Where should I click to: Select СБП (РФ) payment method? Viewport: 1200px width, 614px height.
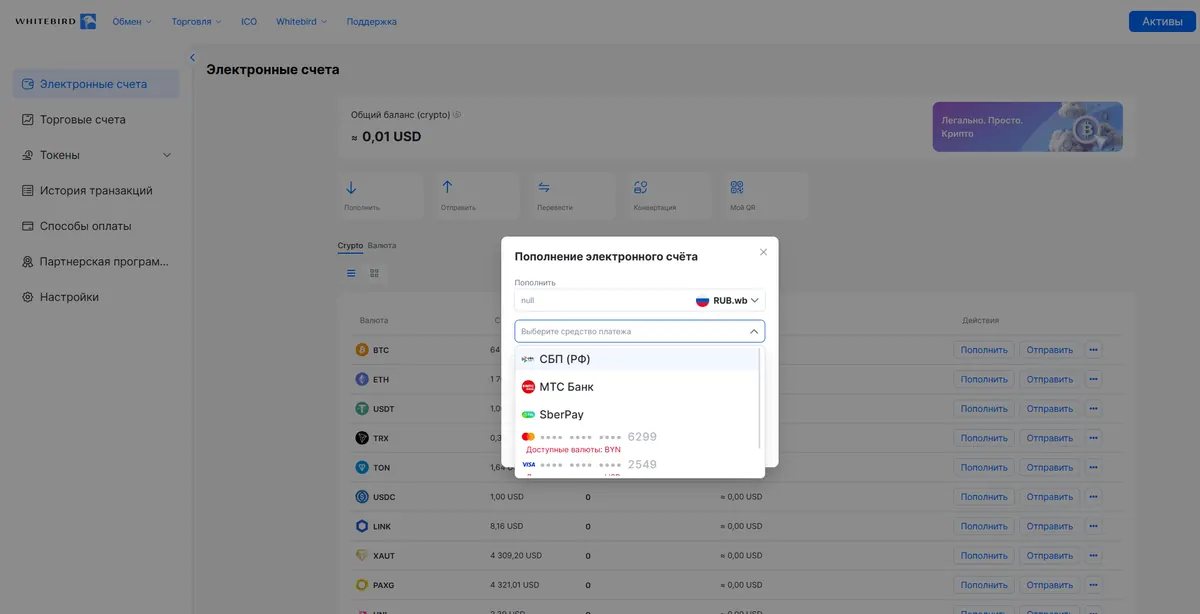click(637, 359)
